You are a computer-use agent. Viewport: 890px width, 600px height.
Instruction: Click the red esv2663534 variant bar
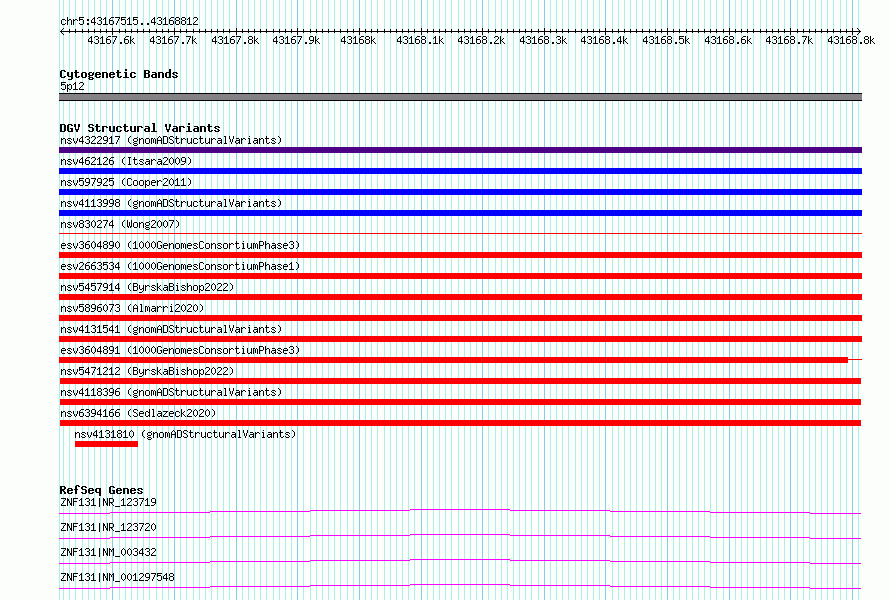pyautogui.click(x=460, y=276)
